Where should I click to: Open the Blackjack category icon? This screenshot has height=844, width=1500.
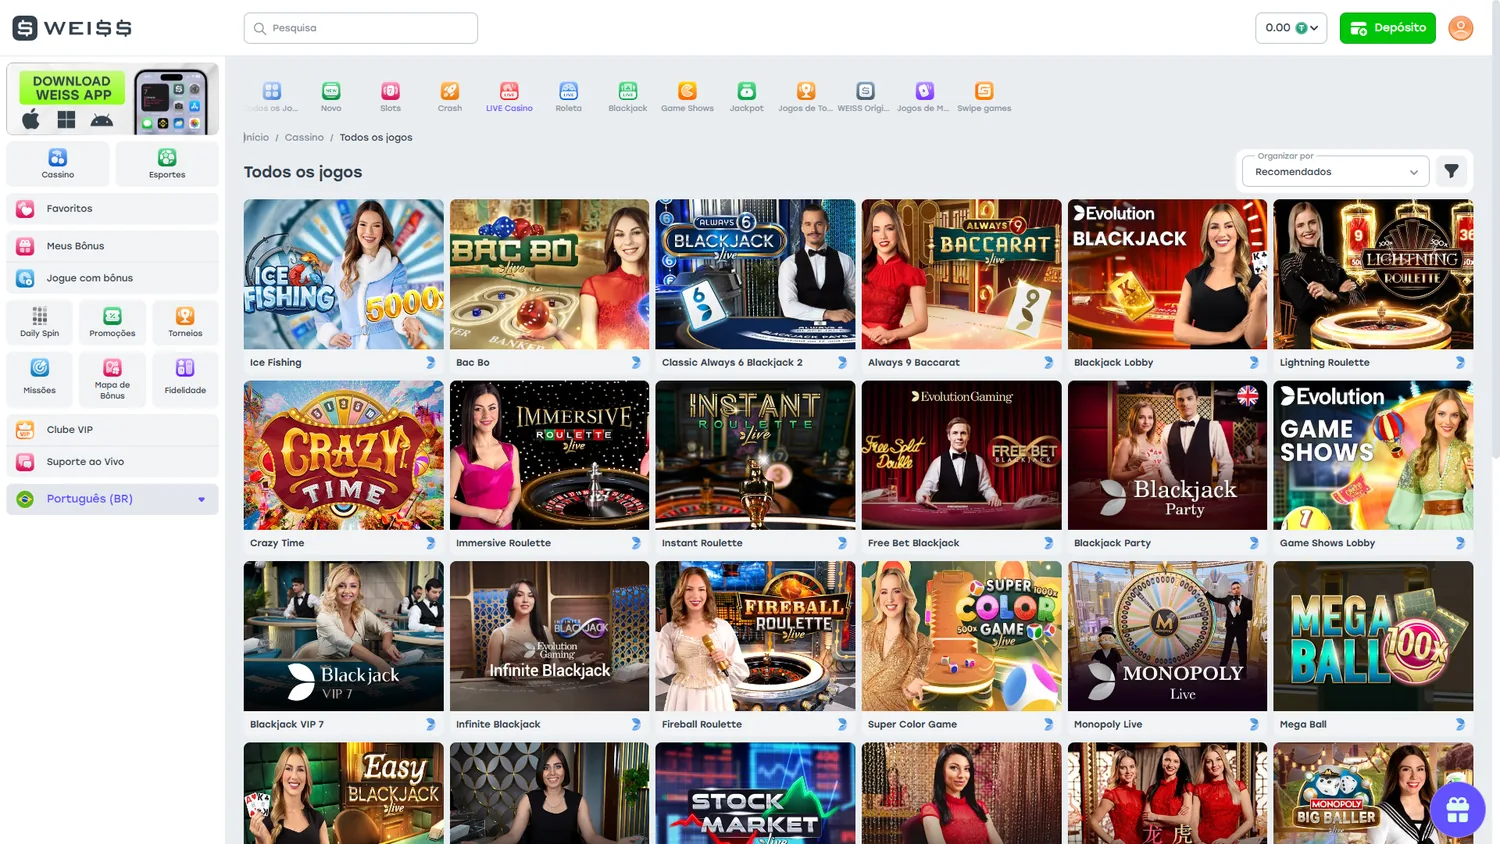(628, 96)
